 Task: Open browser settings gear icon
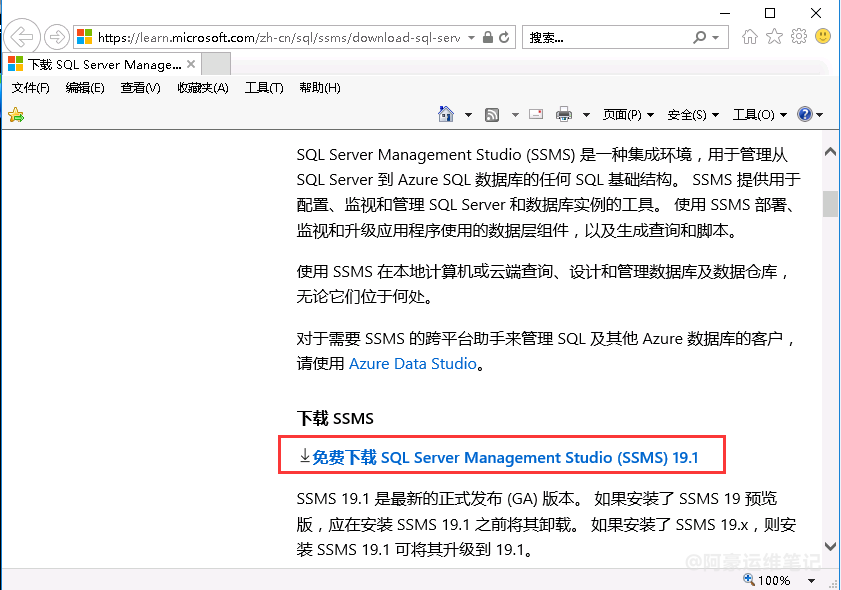(x=799, y=36)
